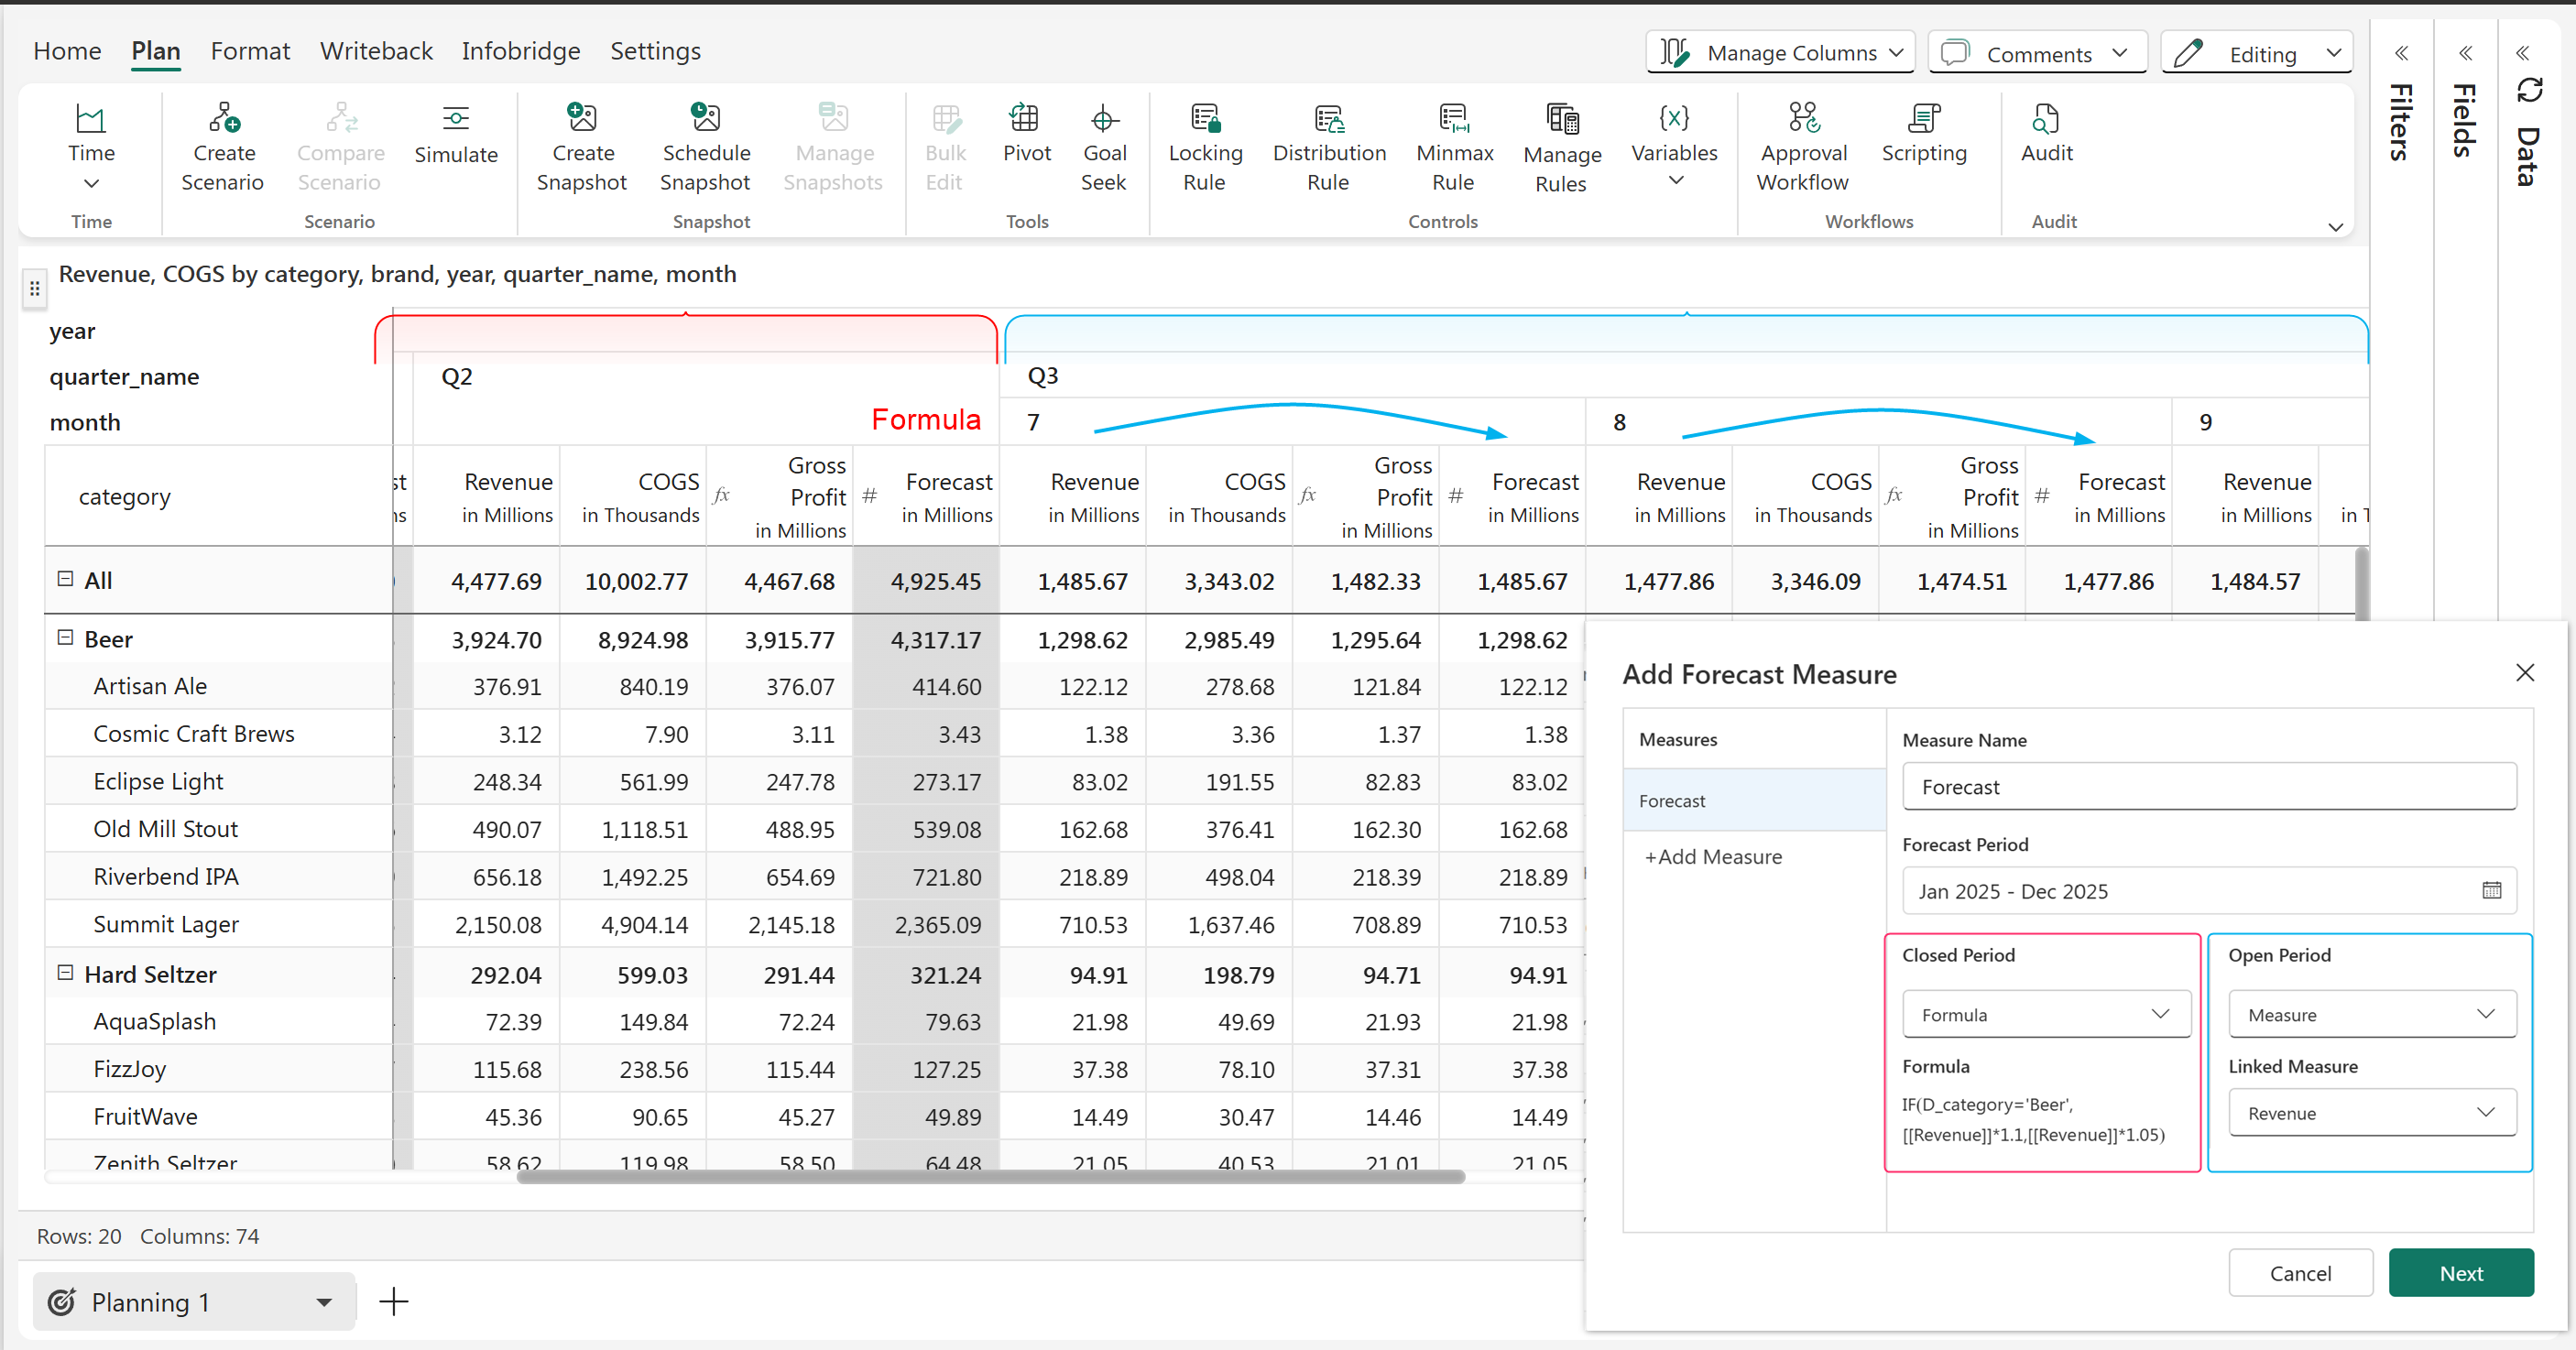This screenshot has width=2576, height=1350.
Task: Collapse the All row group
Action: point(65,579)
